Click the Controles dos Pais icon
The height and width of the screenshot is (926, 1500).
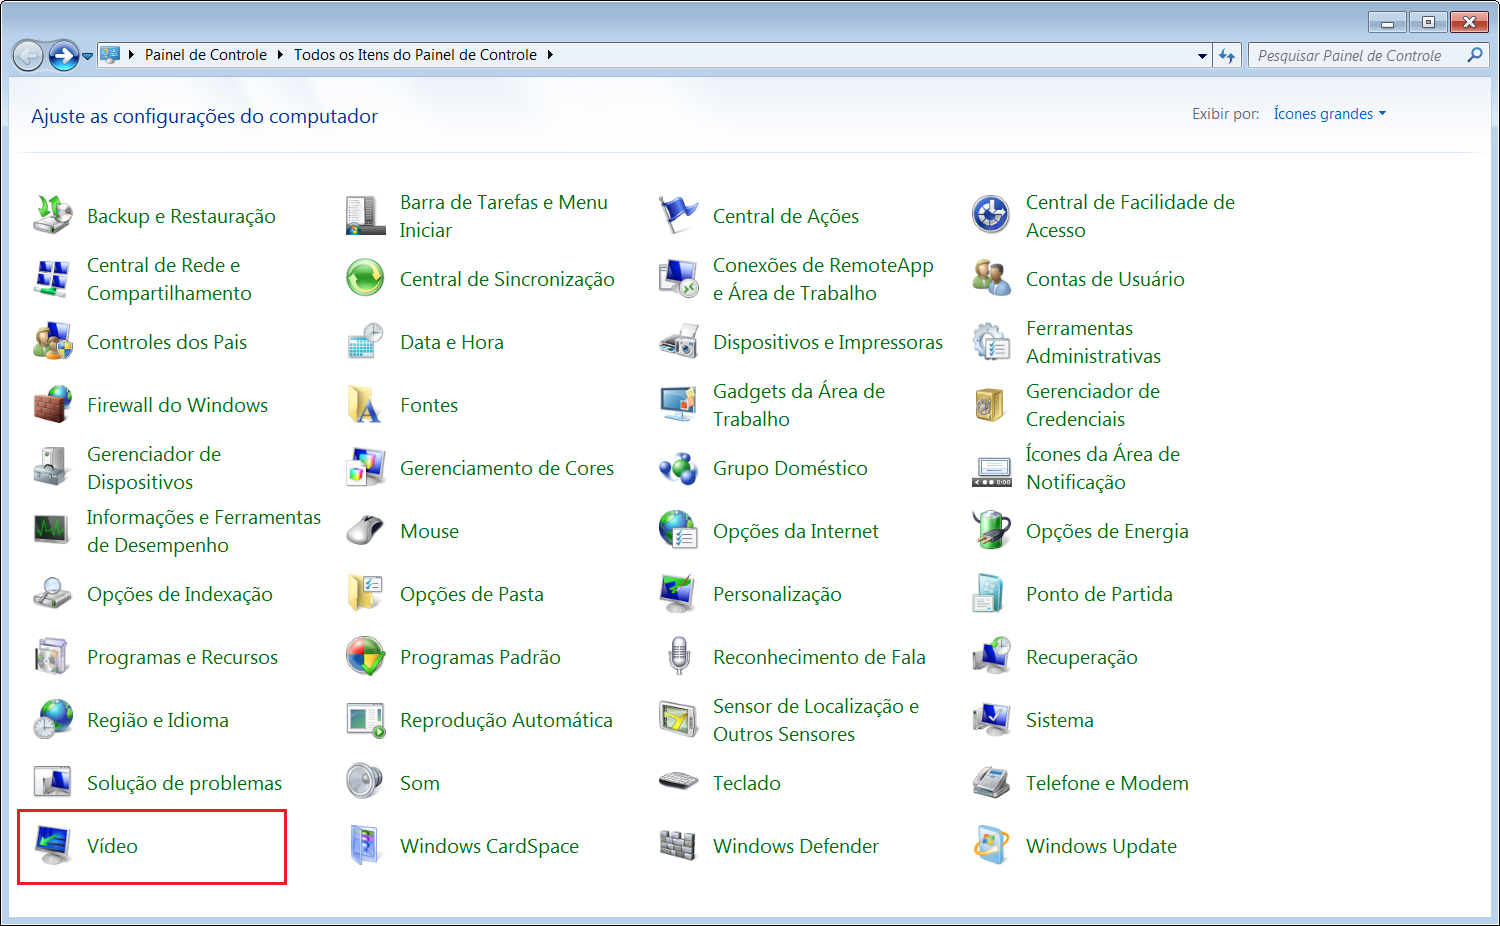[x=52, y=341]
